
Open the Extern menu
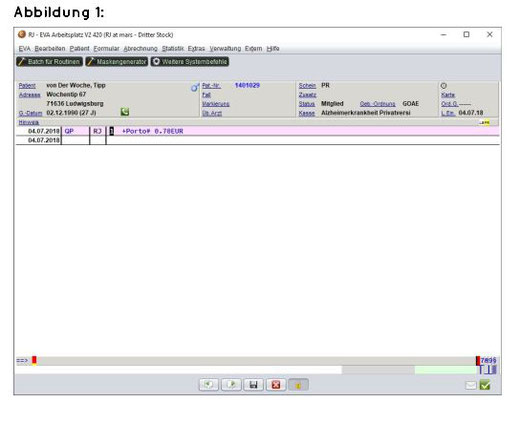(253, 49)
